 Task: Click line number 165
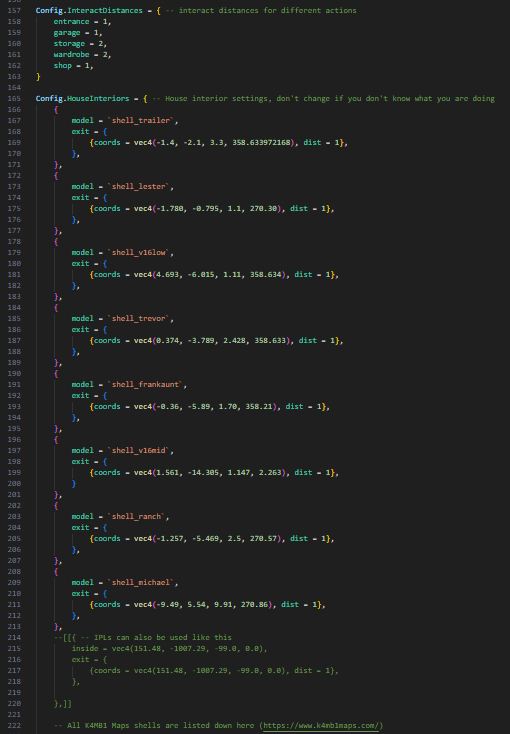[15, 98]
